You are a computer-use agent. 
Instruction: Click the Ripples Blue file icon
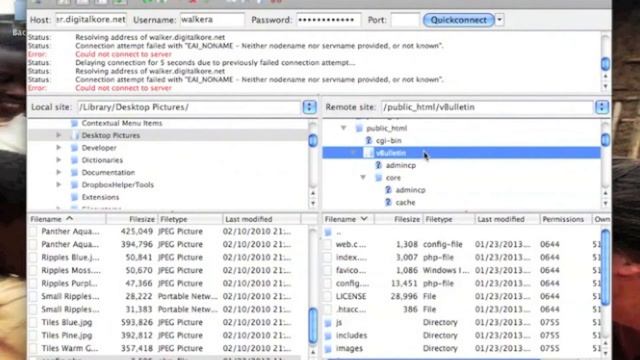pos(33,258)
